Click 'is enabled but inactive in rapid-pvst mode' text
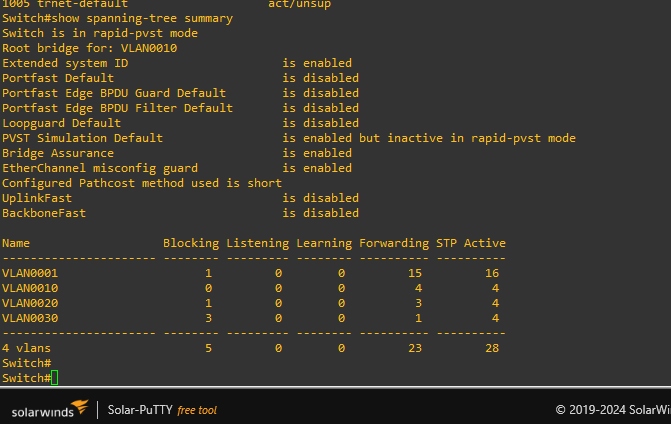The image size is (671, 424). (x=429, y=138)
